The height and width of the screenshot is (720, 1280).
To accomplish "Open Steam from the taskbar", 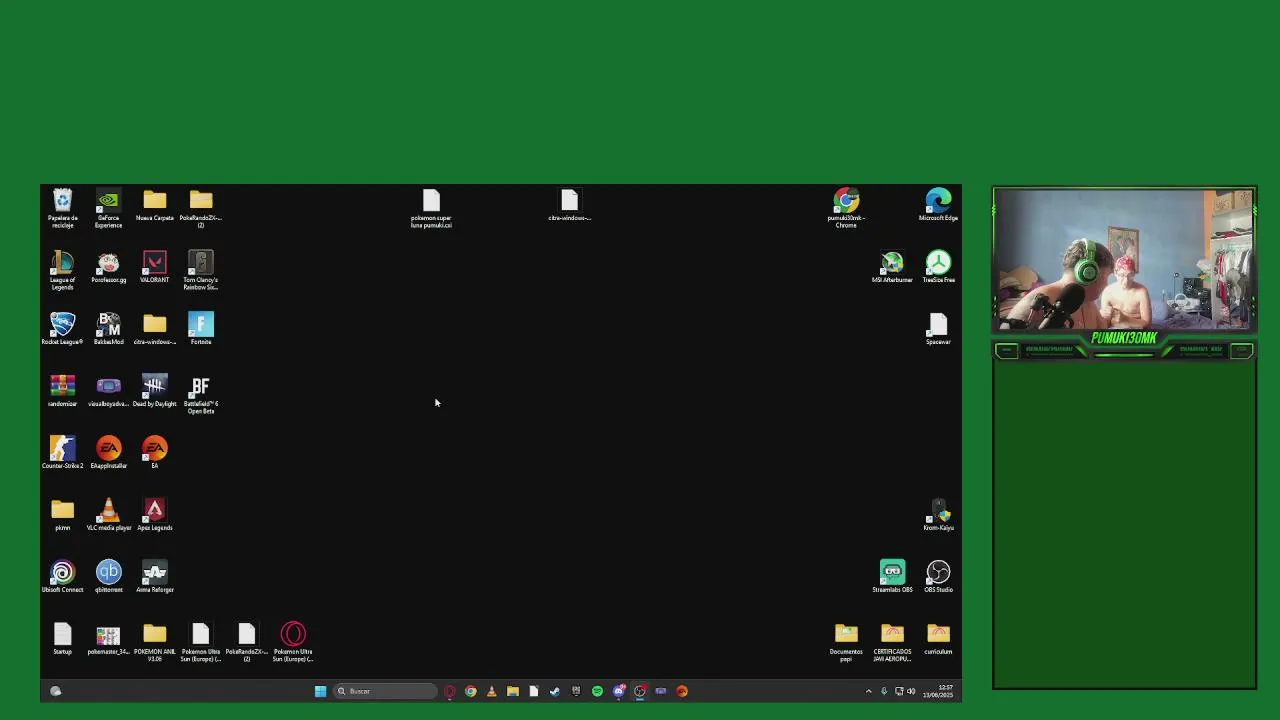I will pos(554,691).
